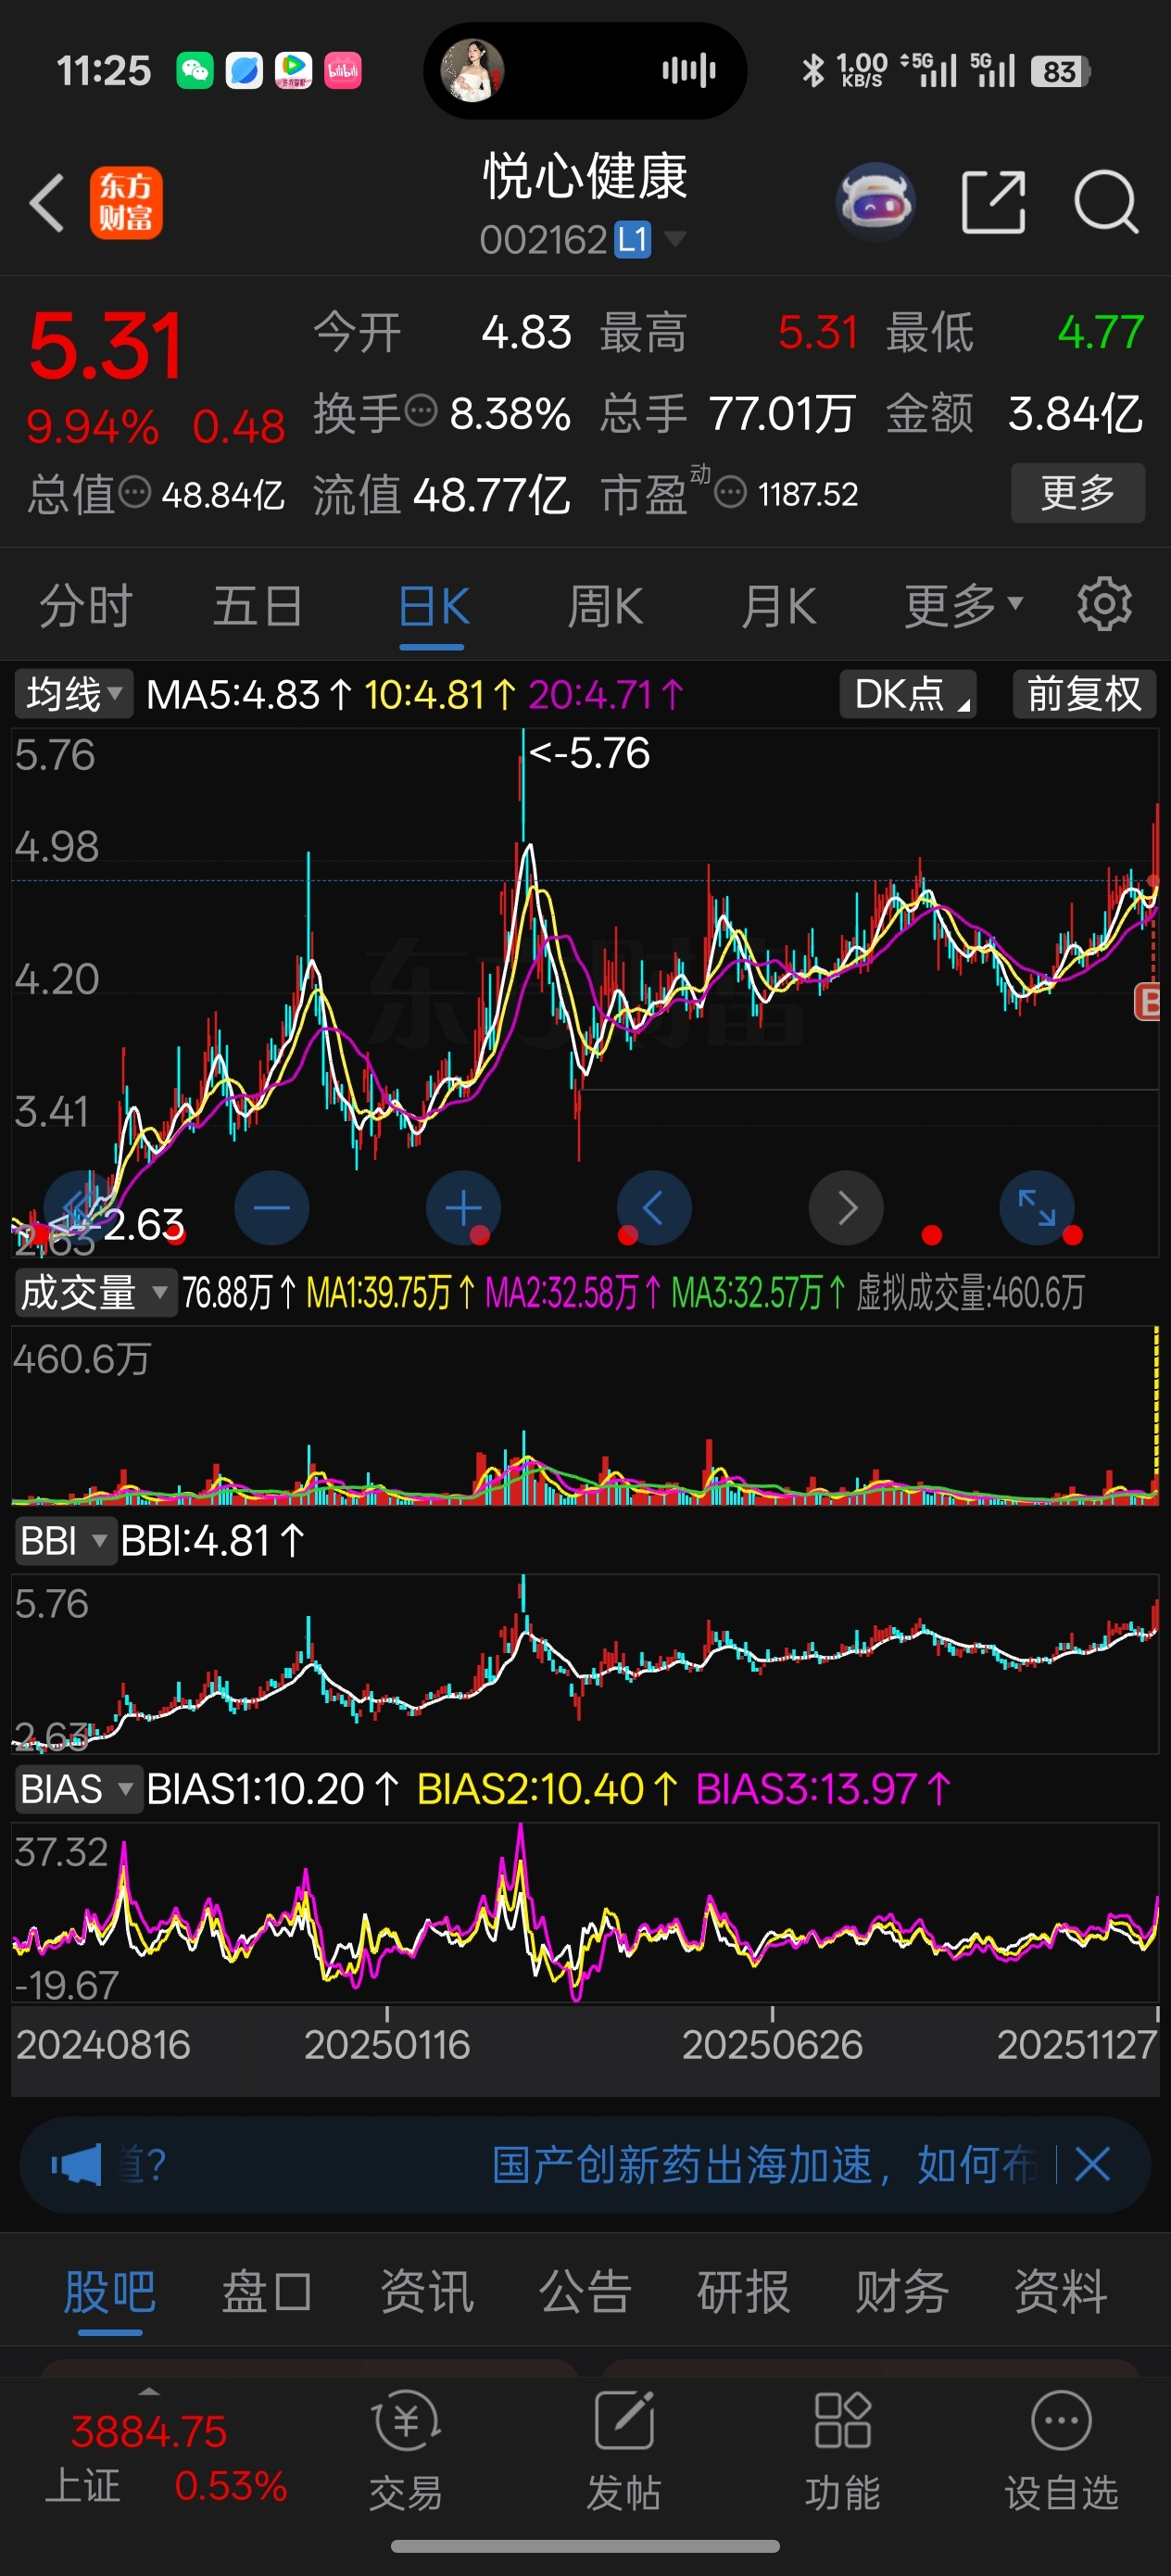Tap BIAS1:10.20 value label
Screen dimensions: 1171x2576
pyautogui.click(x=273, y=1789)
